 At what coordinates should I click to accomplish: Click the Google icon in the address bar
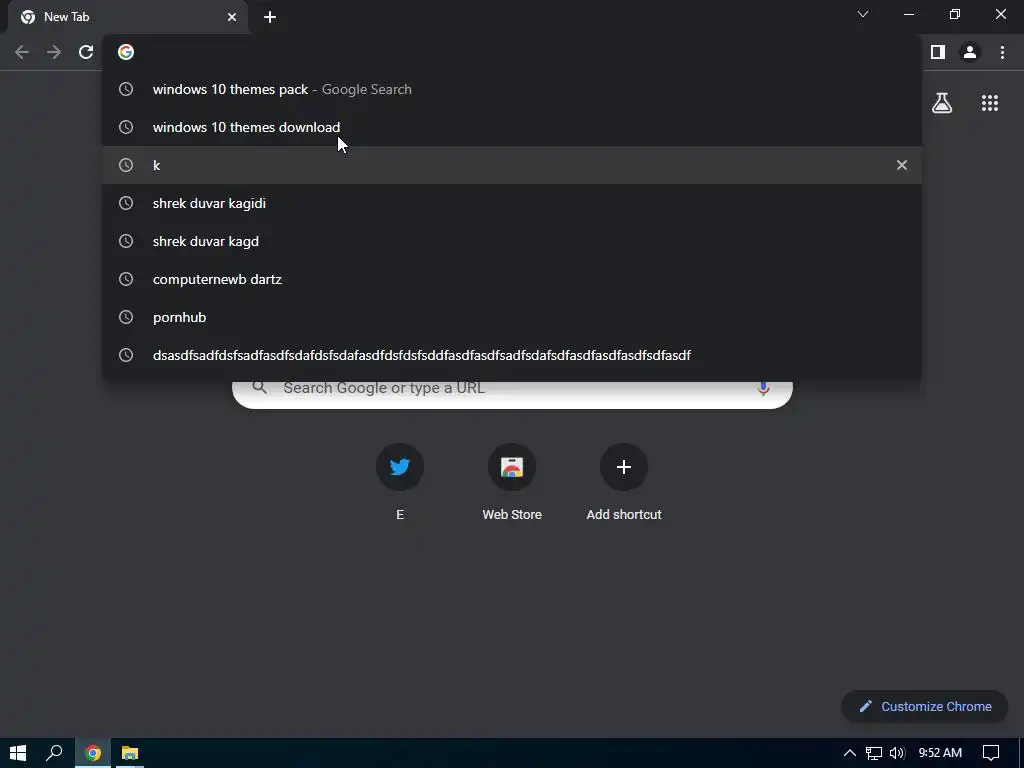pyautogui.click(x=126, y=52)
